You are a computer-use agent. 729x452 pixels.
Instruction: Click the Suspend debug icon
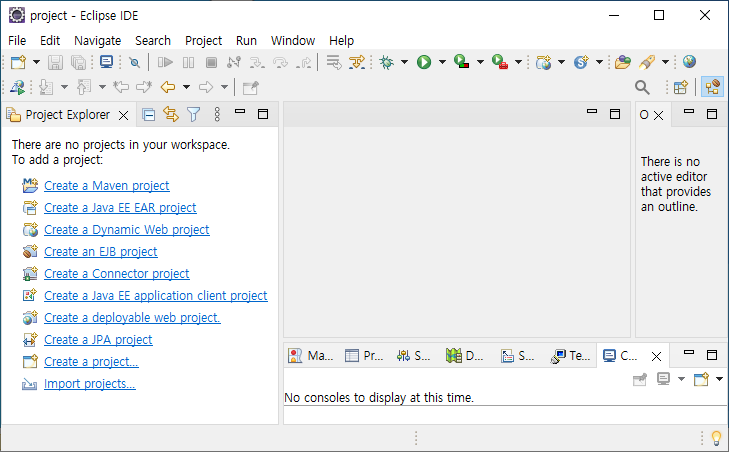click(188, 62)
